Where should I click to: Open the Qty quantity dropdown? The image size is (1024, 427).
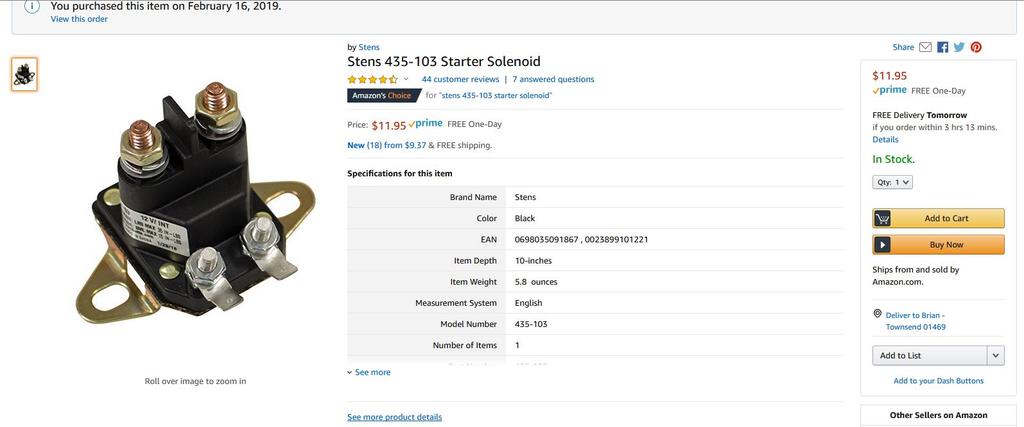[x=893, y=182]
